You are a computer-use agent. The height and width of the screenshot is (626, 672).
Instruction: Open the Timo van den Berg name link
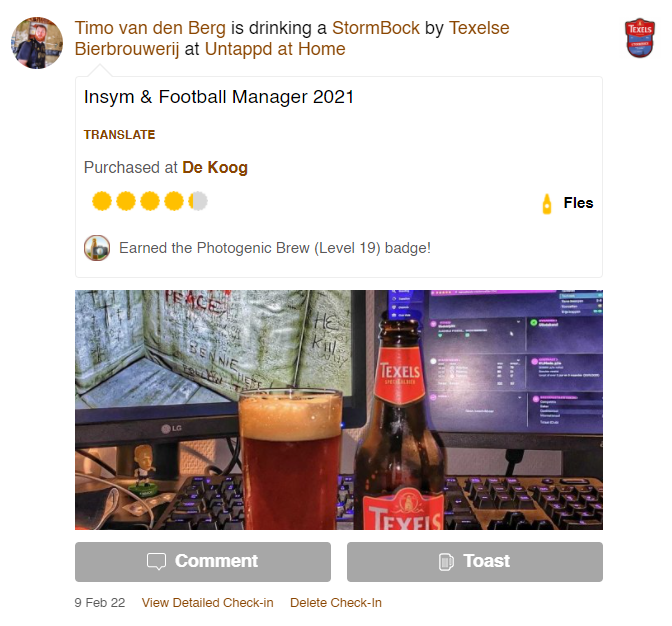tap(150, 28)
